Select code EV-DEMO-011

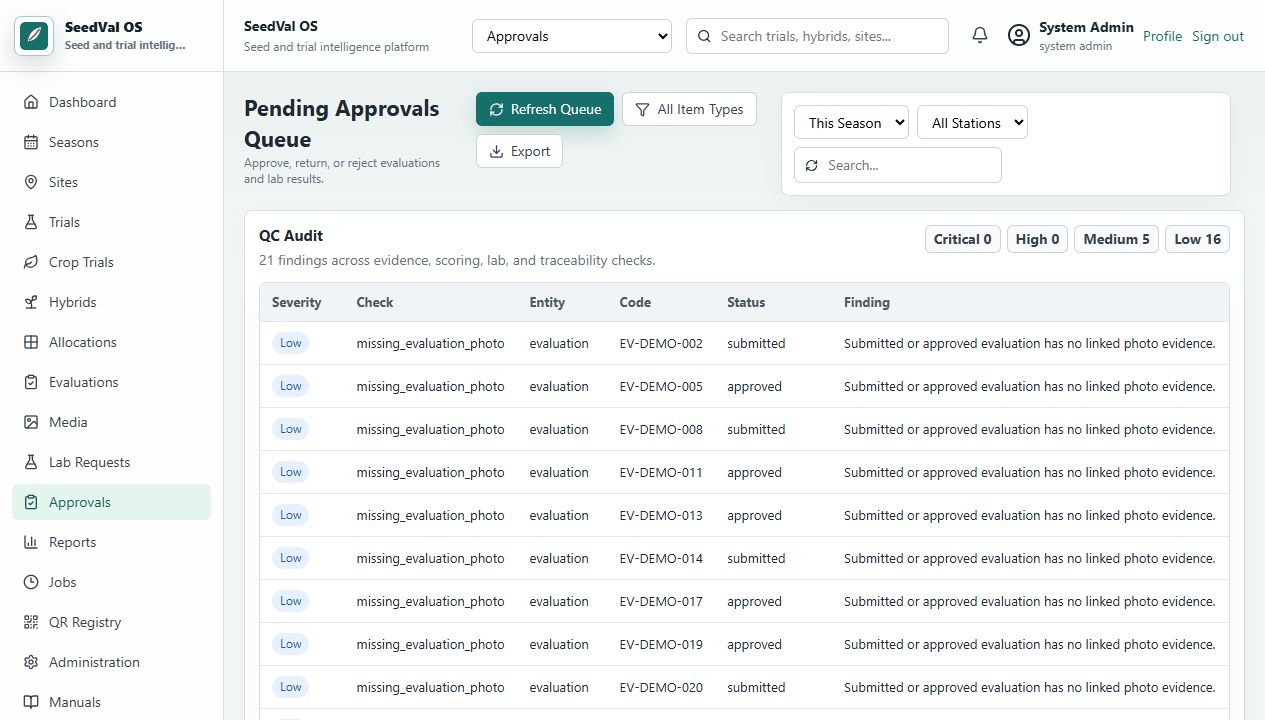coord(661,472)
